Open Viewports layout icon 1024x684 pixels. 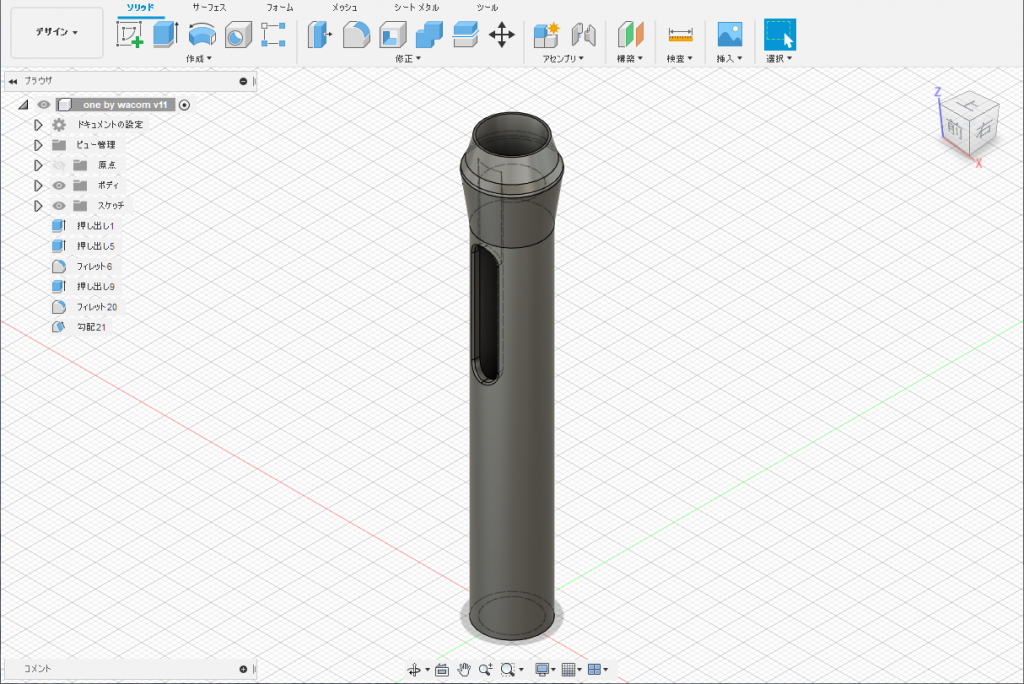coord(594,670)
